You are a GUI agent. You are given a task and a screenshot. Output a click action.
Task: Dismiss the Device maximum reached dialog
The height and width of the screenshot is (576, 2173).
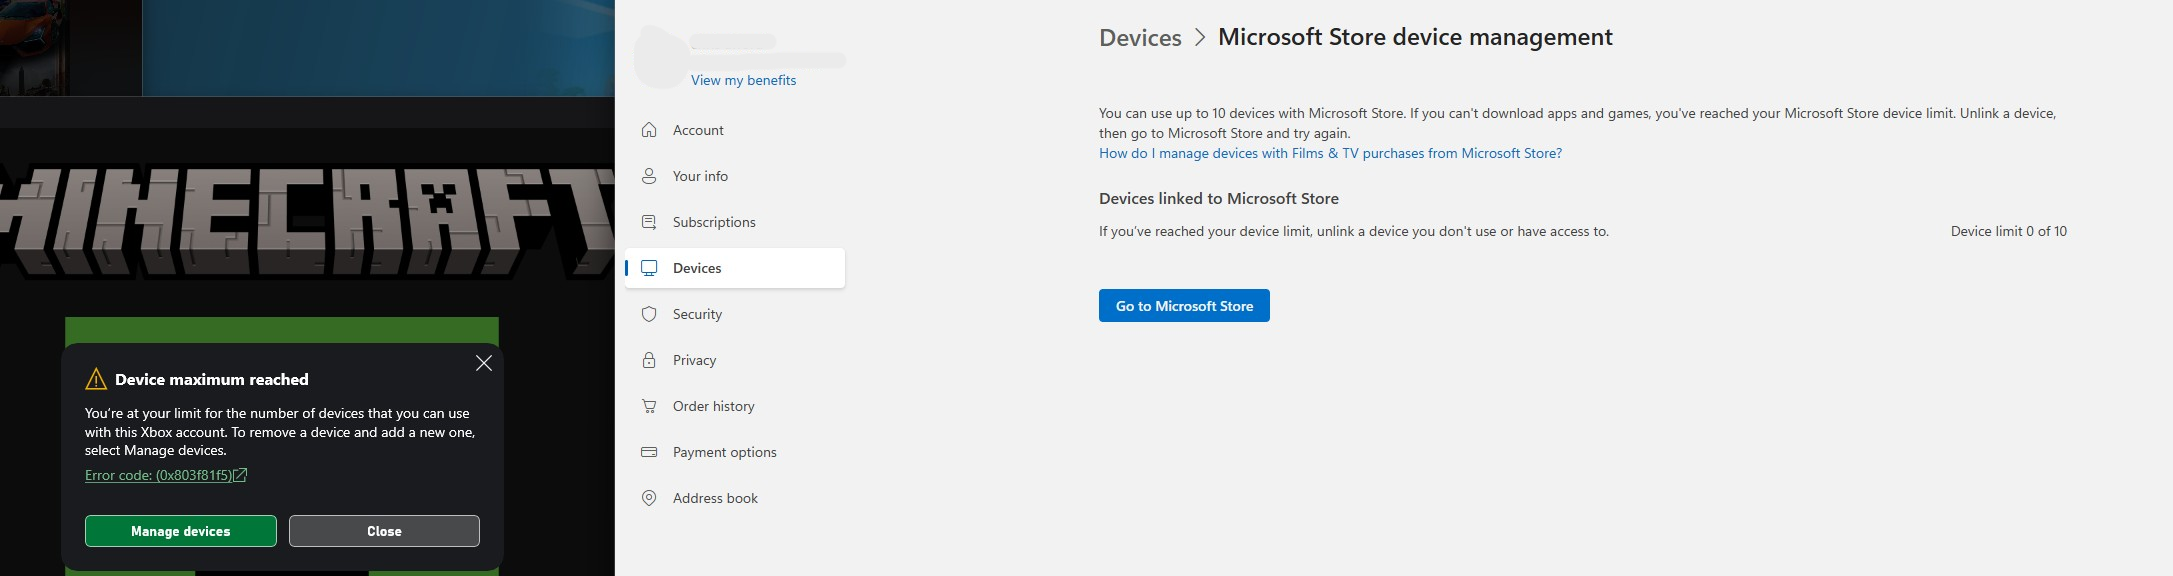(x=484, y=363)
